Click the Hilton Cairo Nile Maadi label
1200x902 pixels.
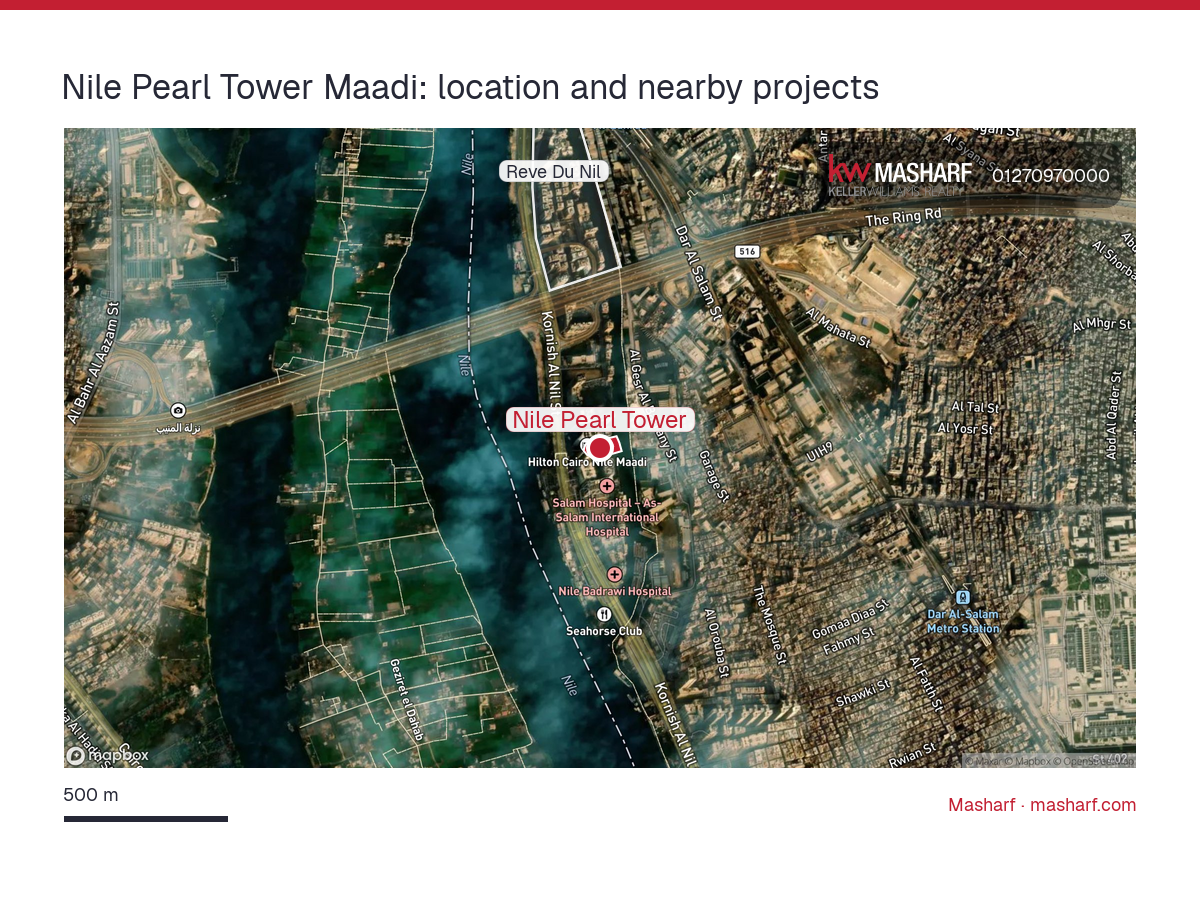click(x=588, y=463)
